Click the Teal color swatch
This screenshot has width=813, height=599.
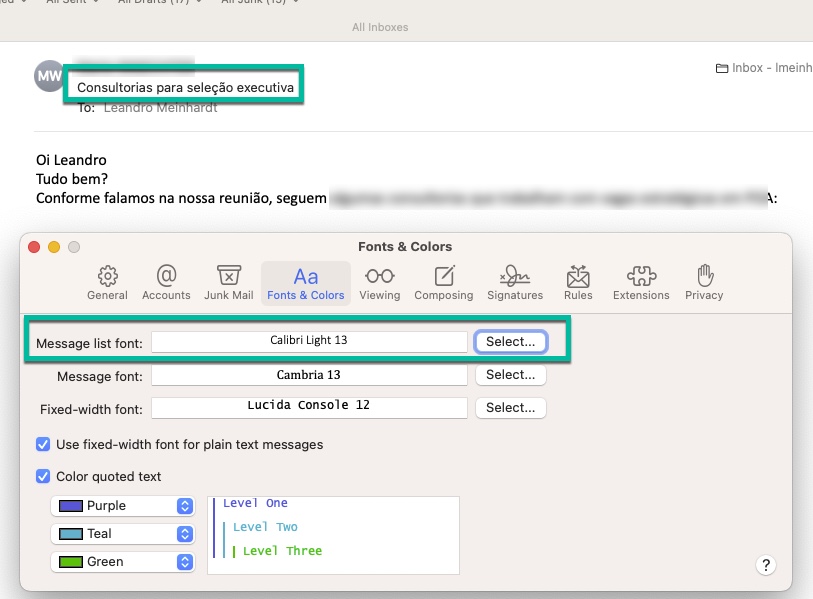[x=71, y=534]
